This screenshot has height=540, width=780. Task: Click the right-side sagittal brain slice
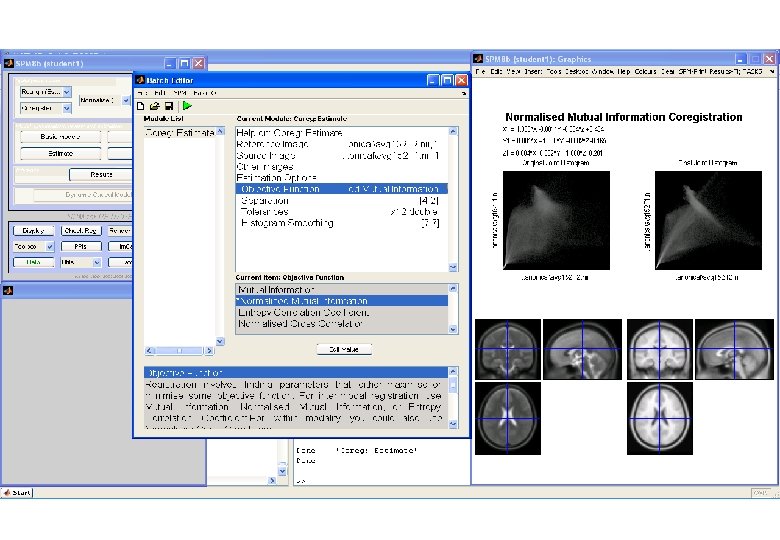[734, 350]
